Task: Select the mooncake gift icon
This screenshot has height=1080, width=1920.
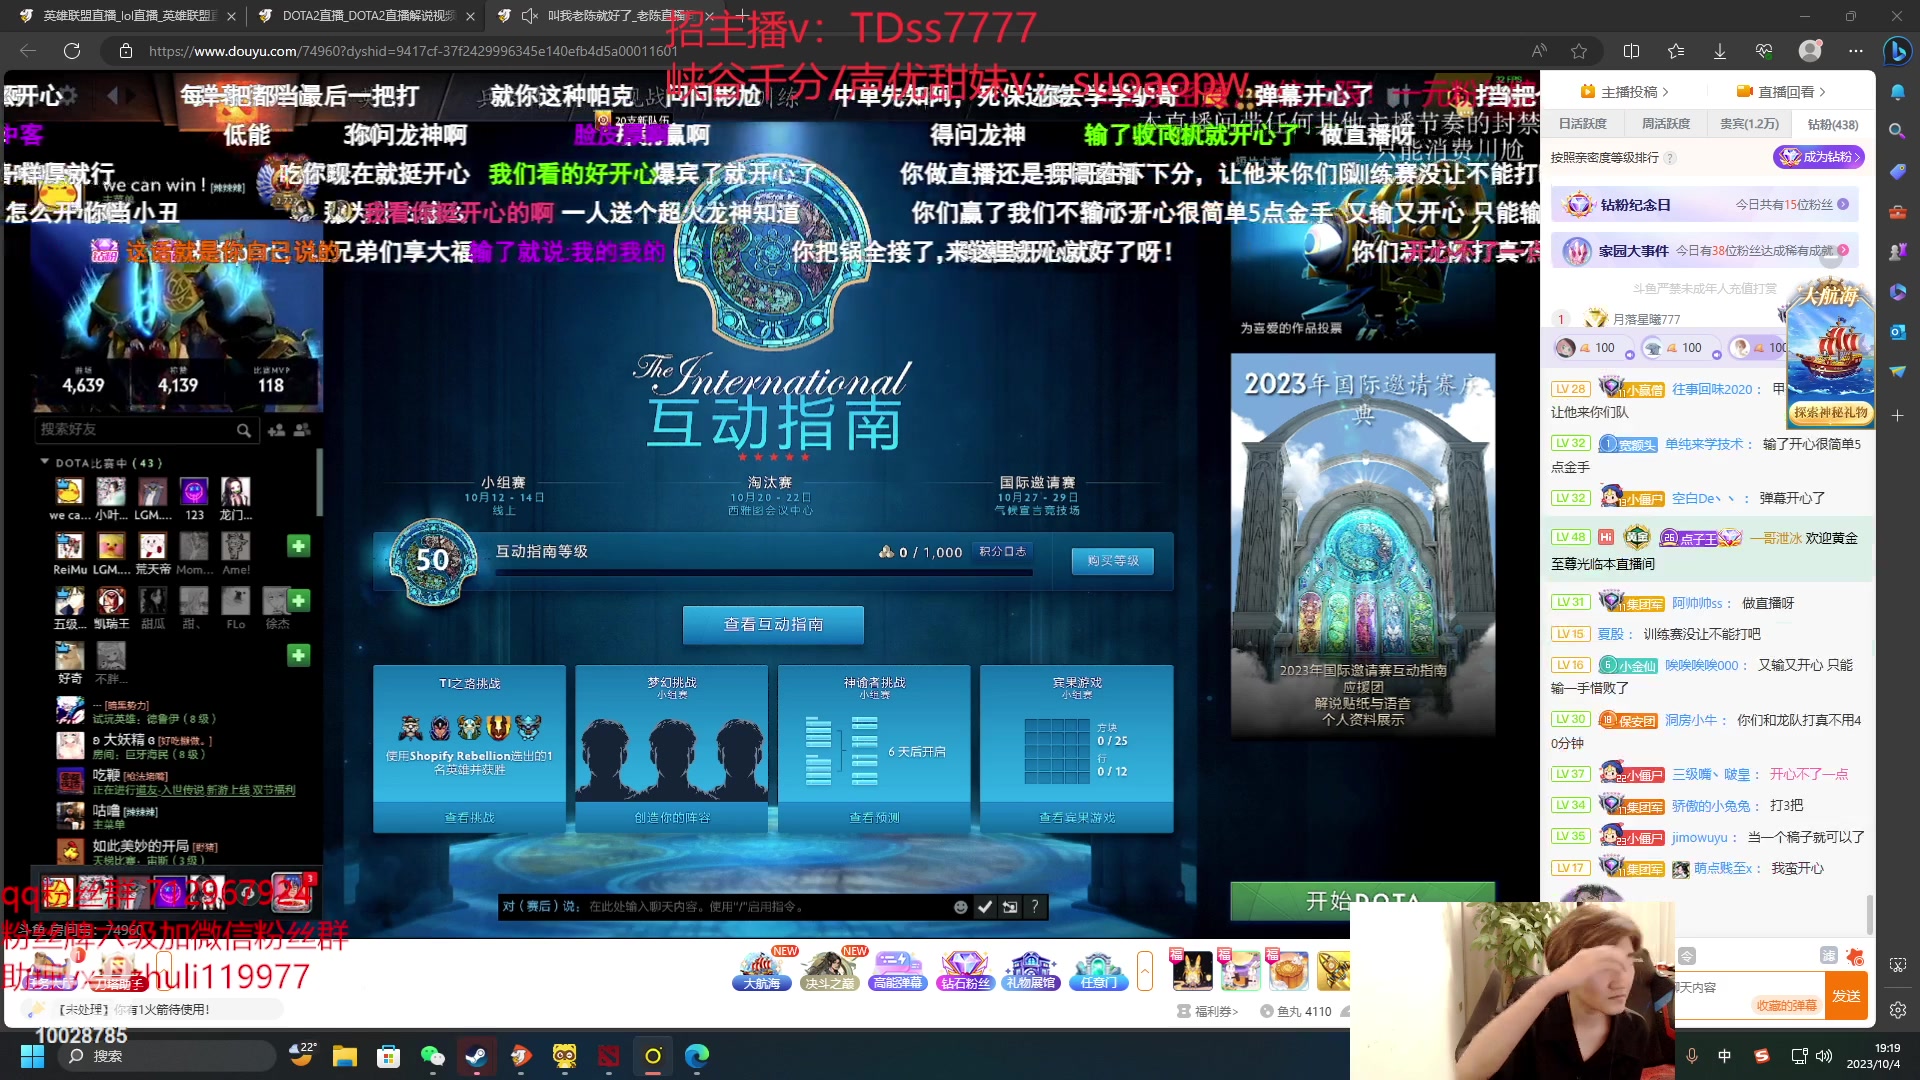Action: point(1288,970)
